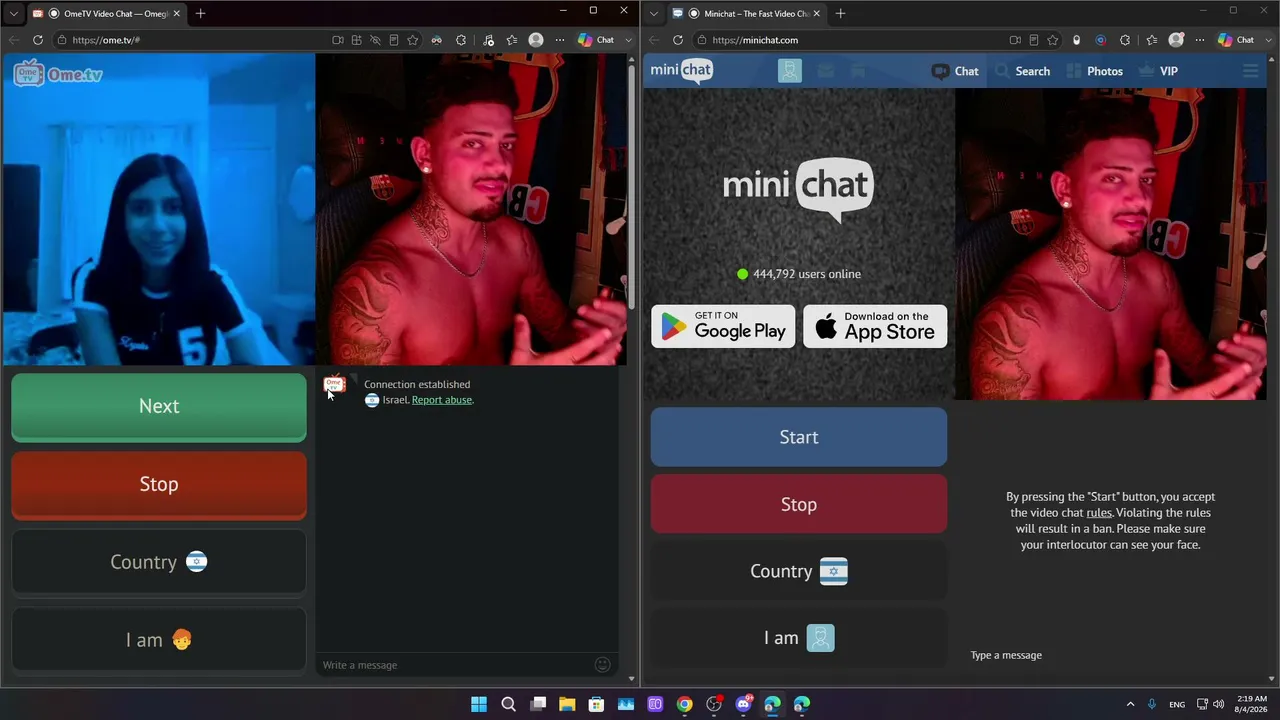Select the OmeTV Video Chat browser tab
Viewport: 1280px width, 720px height.
click(108, 13)
